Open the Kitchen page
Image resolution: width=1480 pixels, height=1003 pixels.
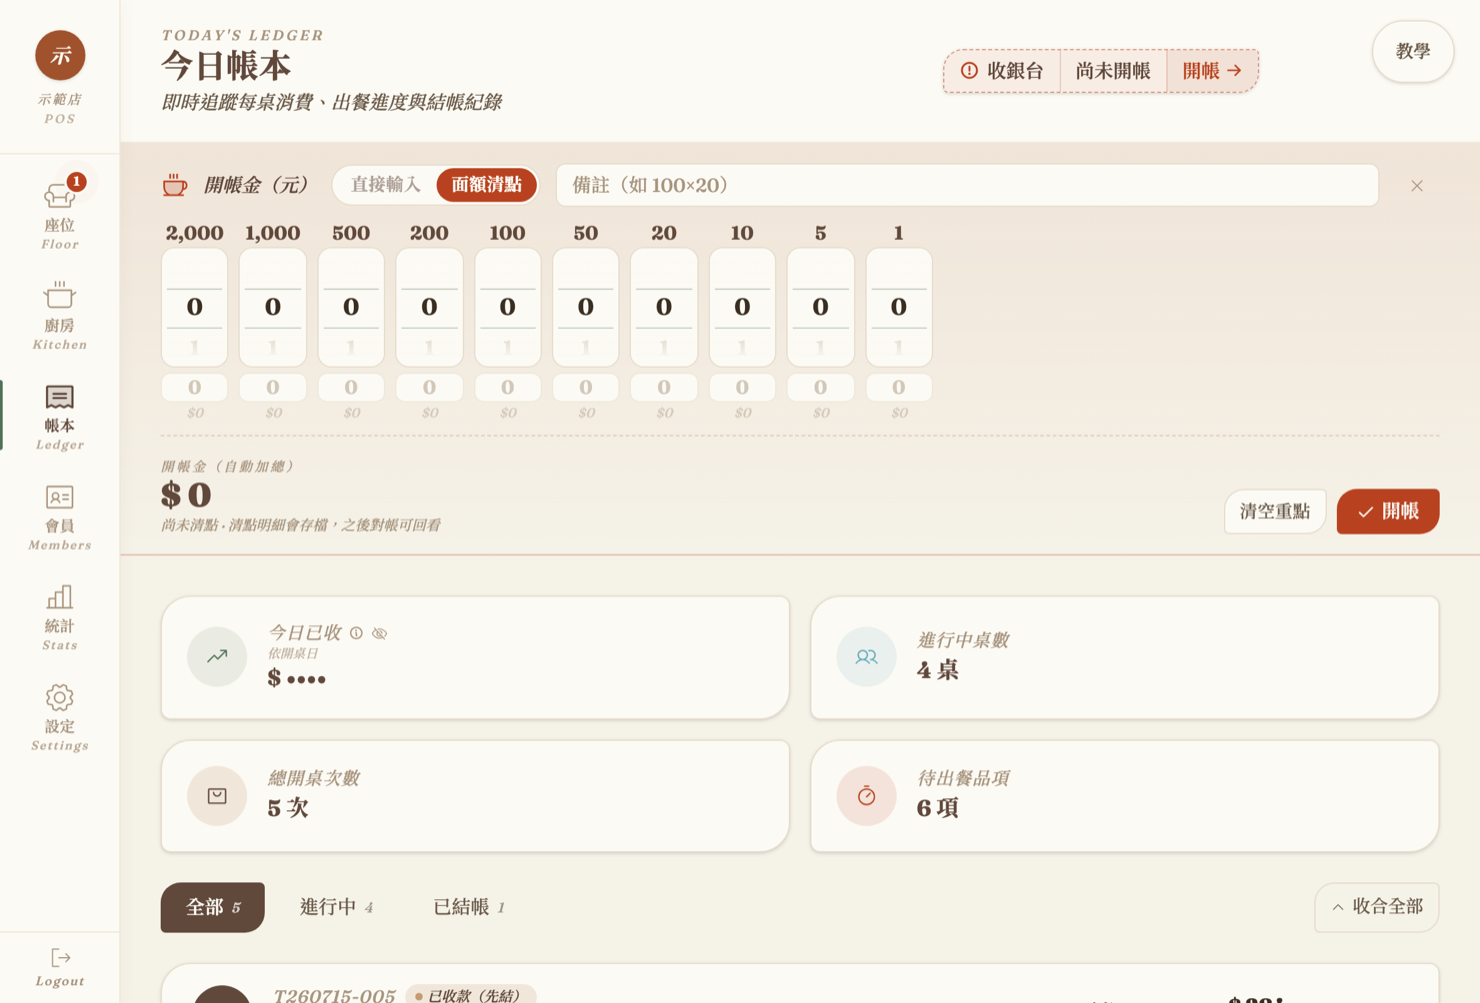(60, 315)
